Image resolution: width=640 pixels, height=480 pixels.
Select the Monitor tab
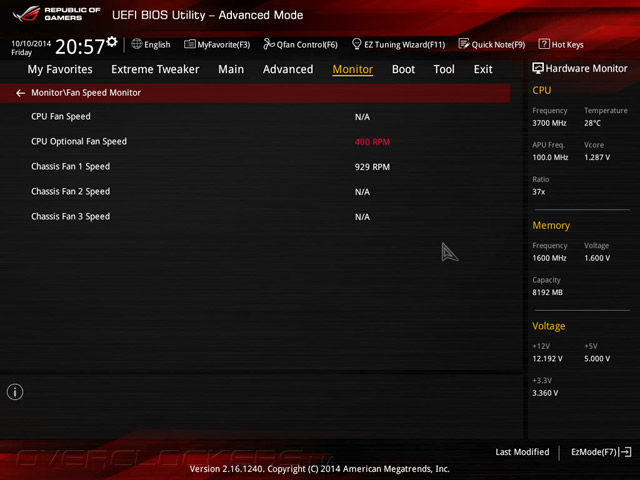[353, 69]
